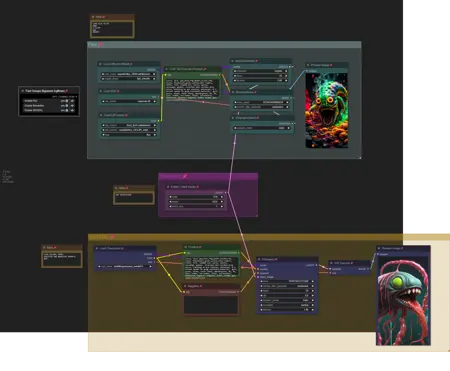Click the empty Negative prompt text box
Screen dimensions: 450x371
click(x=211, y=304)
